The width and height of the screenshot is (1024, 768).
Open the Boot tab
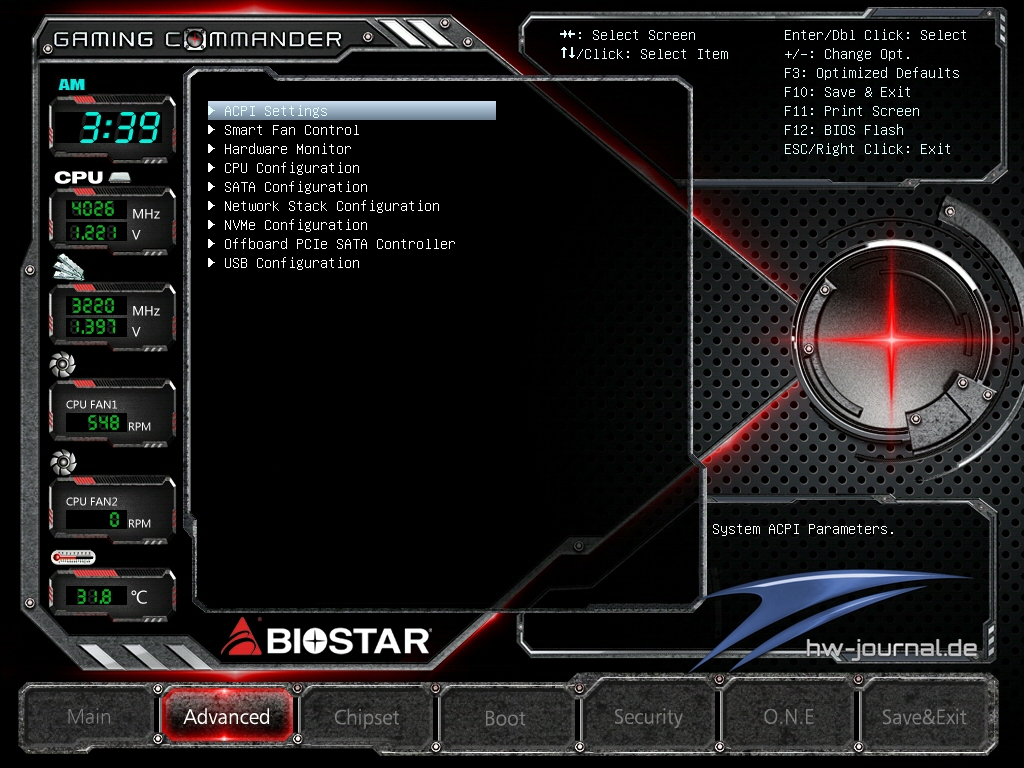[505, 718]
